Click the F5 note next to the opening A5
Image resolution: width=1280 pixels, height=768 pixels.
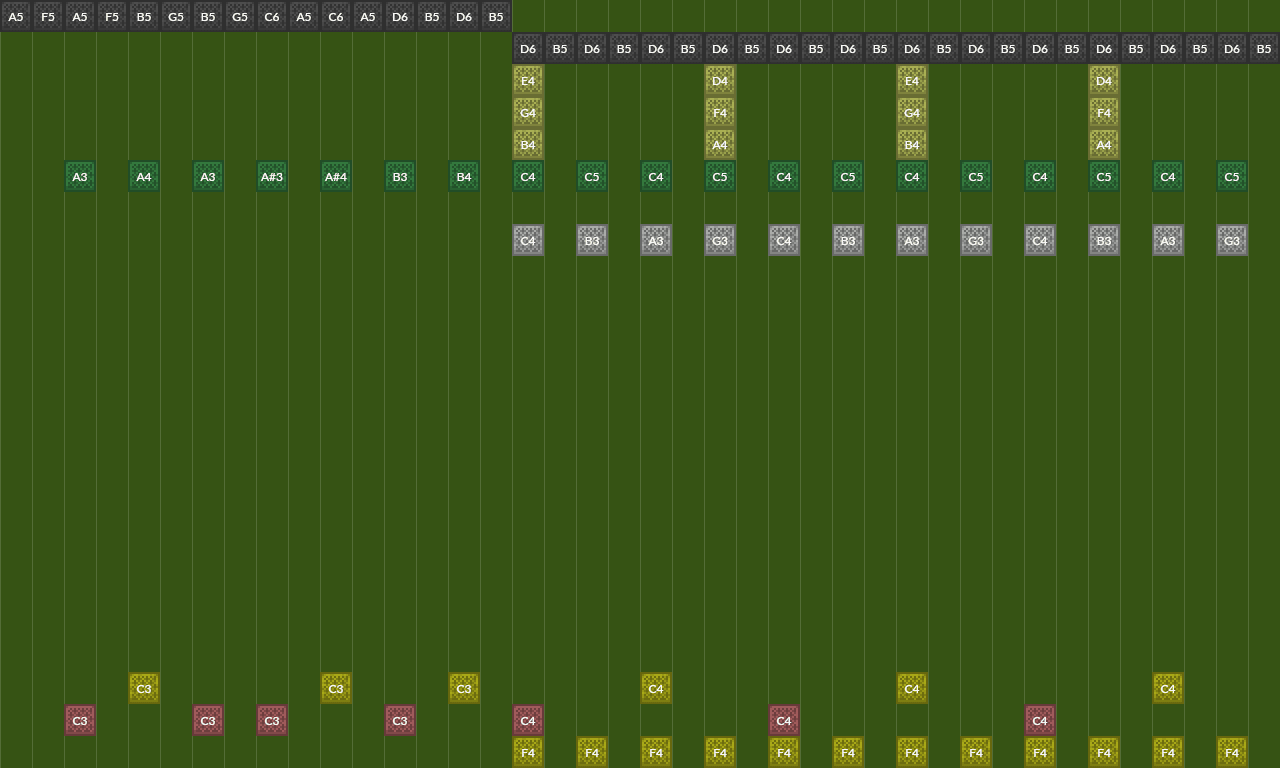pyautogui.click(x=47, y=16)
